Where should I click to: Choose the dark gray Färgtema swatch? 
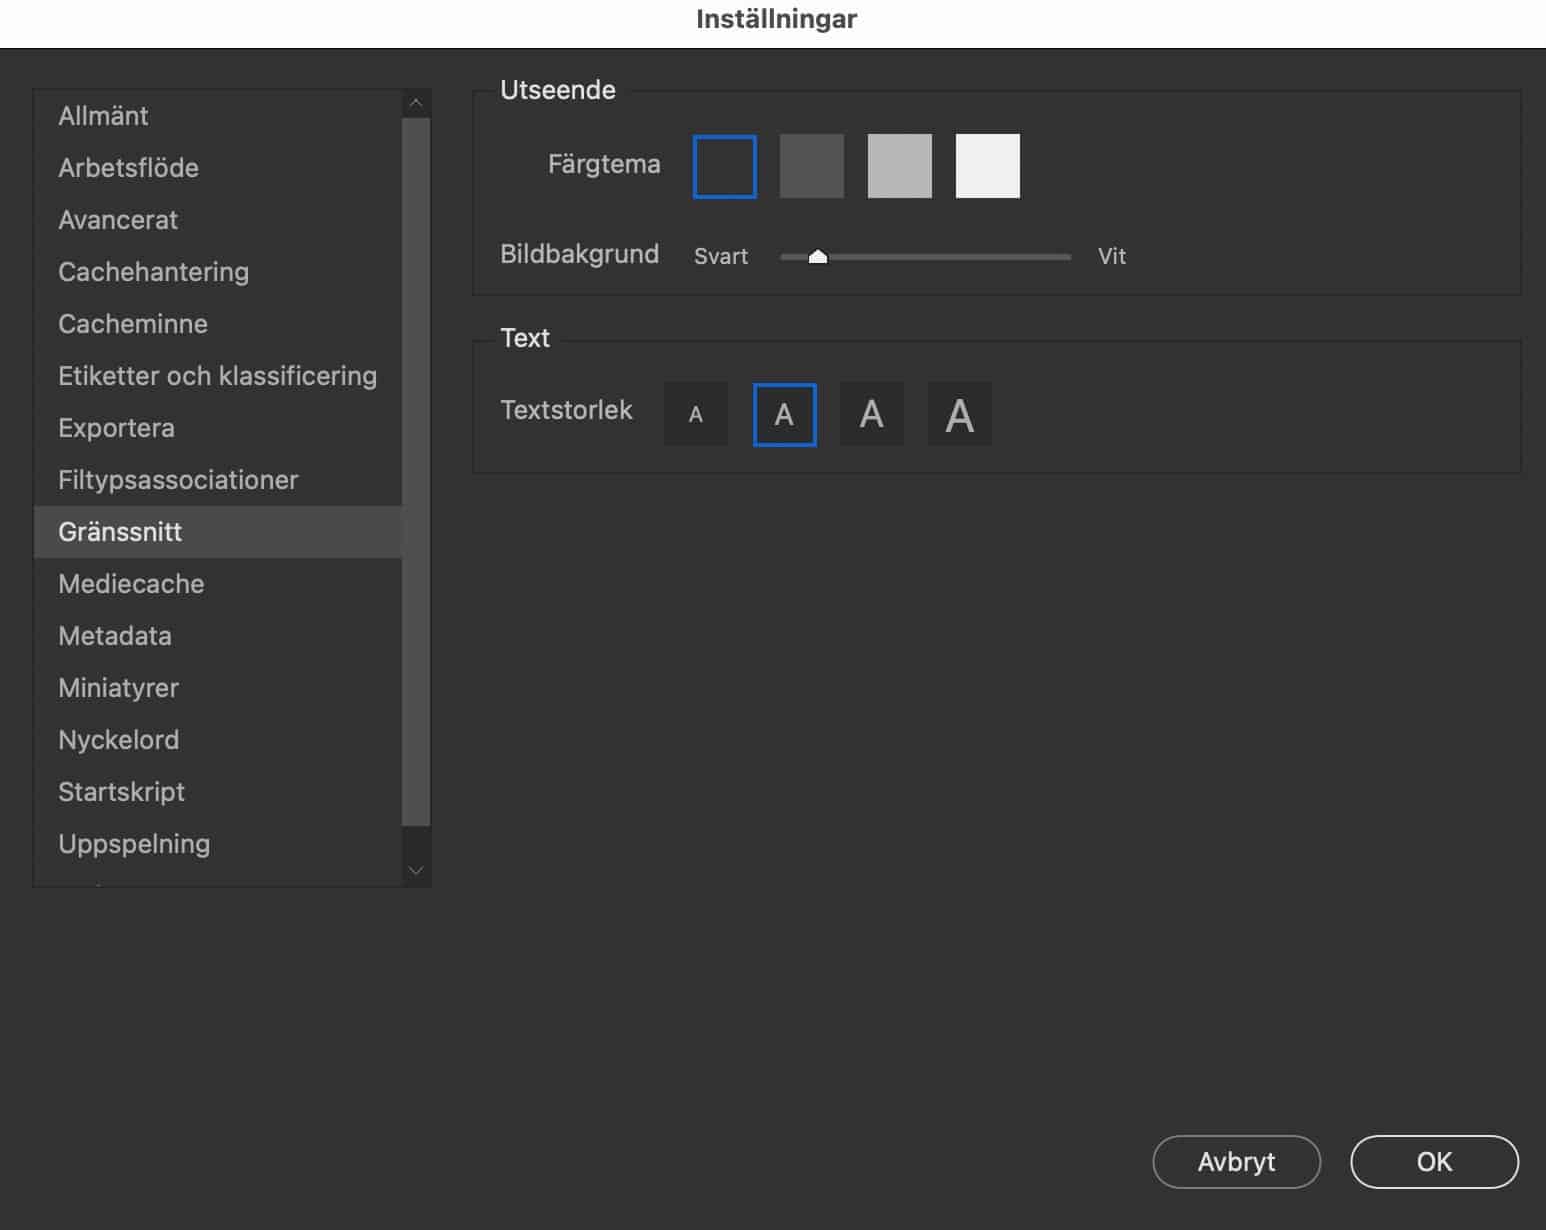(x=812, y=166)
